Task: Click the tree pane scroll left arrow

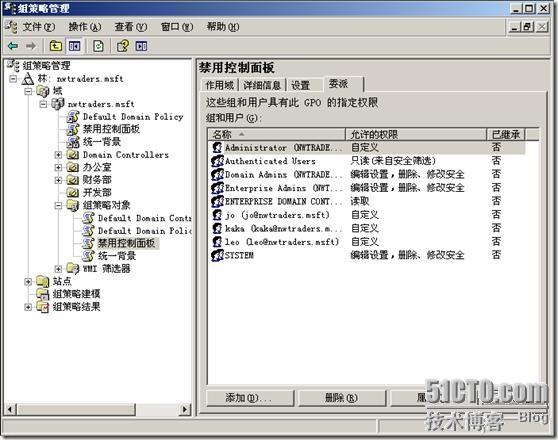Action: click(x=10, y=409)
